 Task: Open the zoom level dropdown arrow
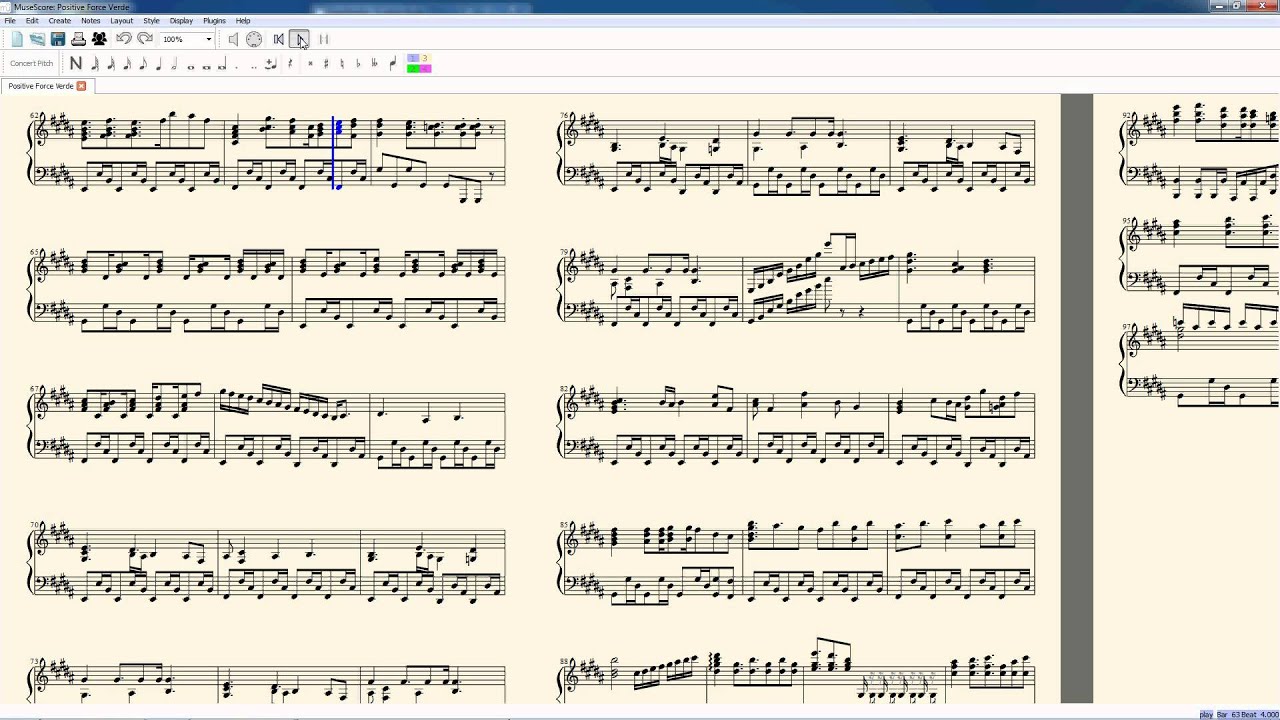[x=208, y=39]
